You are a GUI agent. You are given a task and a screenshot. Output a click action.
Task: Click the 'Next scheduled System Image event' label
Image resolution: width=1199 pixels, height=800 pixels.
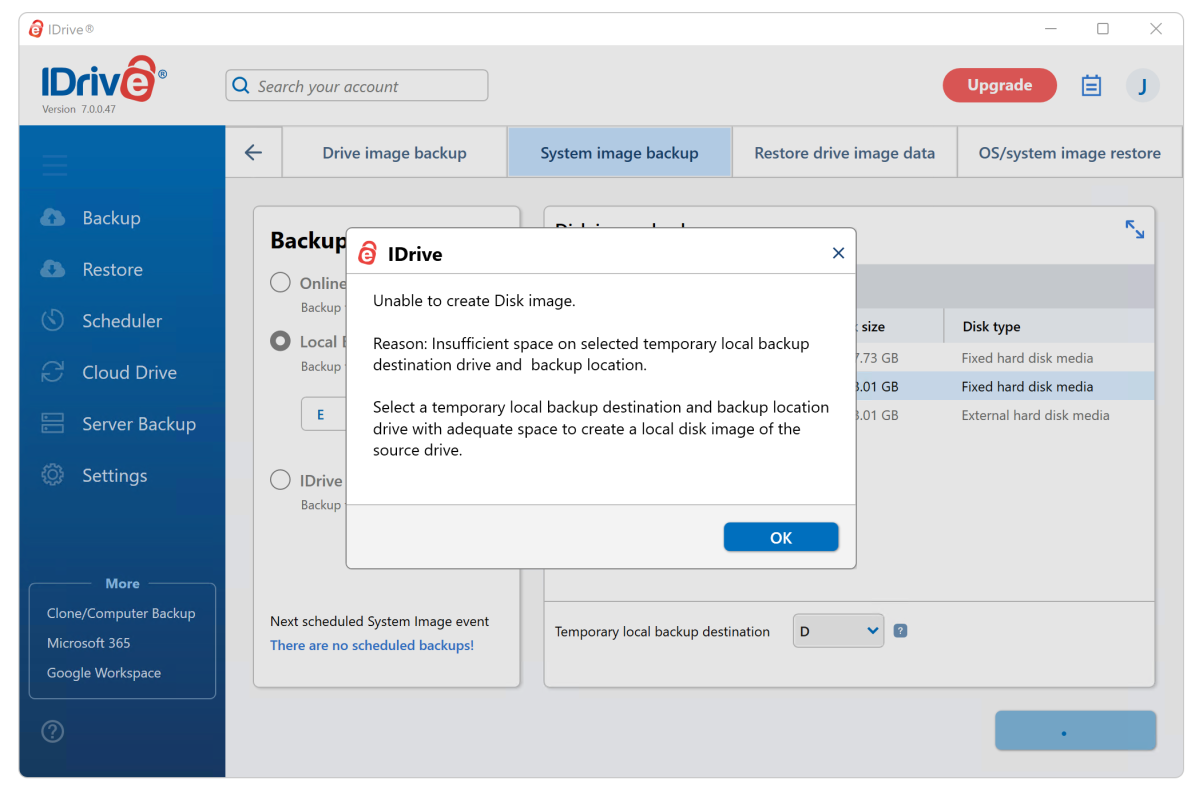379,621
